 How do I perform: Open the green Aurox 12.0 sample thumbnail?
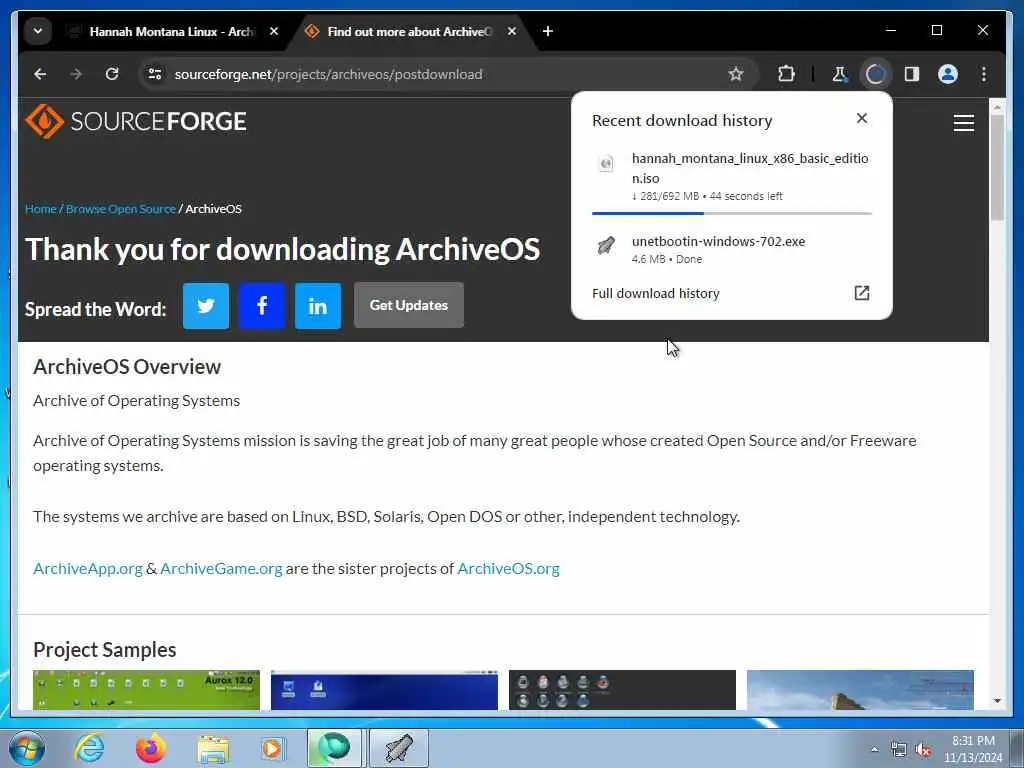[x=146, y=690]
